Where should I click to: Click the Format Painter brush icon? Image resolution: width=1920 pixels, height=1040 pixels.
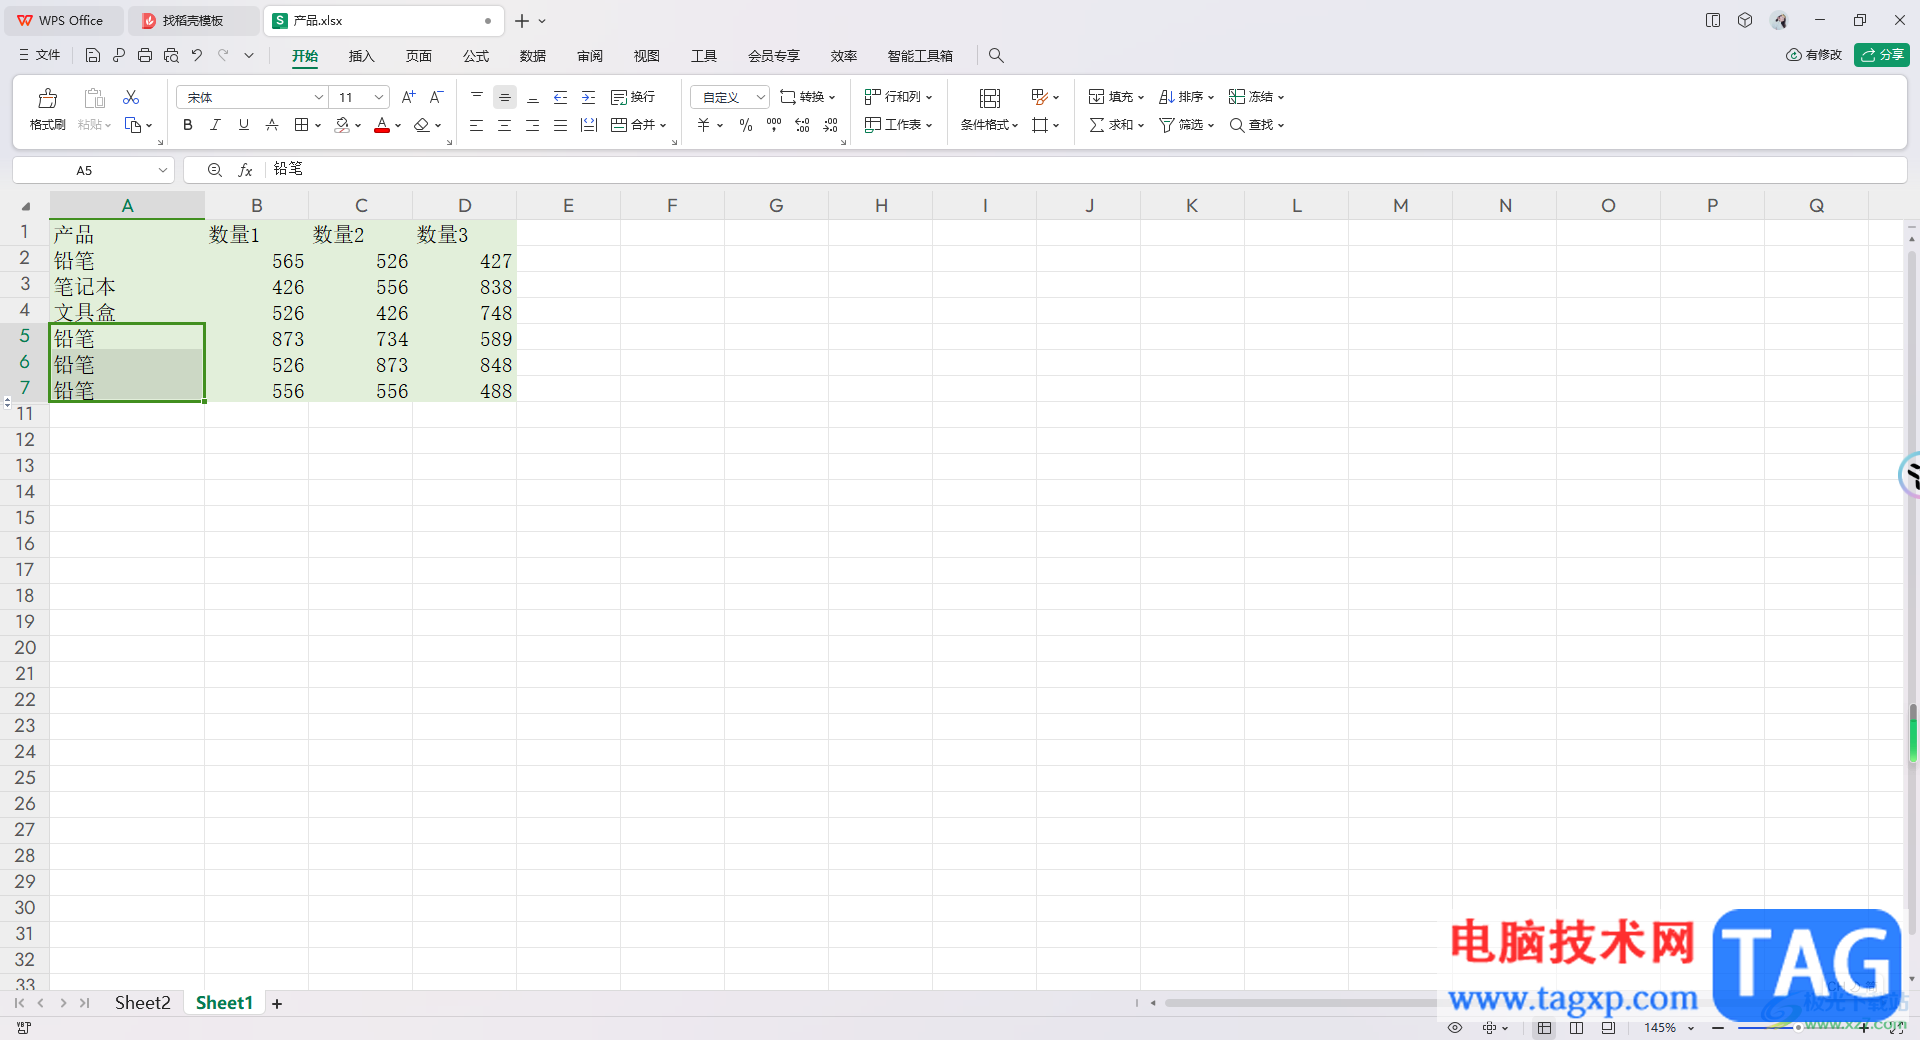pyautogui.click(x=47, y=98)
